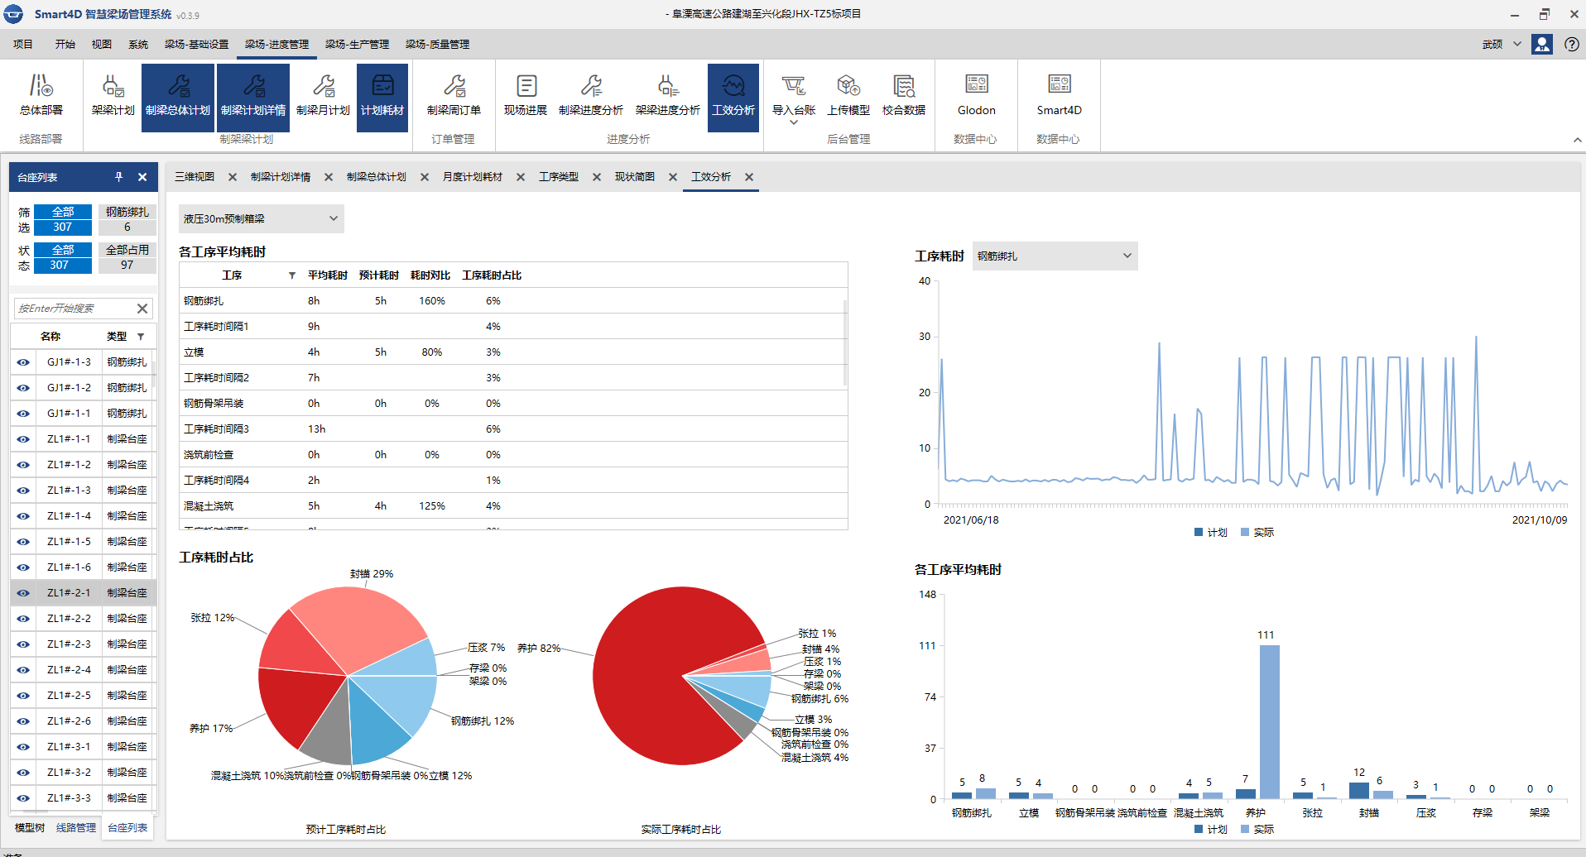Click the 全部占用 status filter button

pyautogui.click(x=127, y=250)
